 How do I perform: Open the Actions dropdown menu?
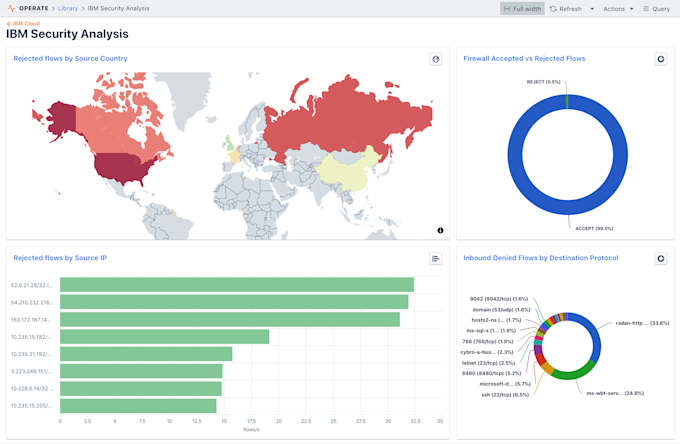tap(618, 9)
